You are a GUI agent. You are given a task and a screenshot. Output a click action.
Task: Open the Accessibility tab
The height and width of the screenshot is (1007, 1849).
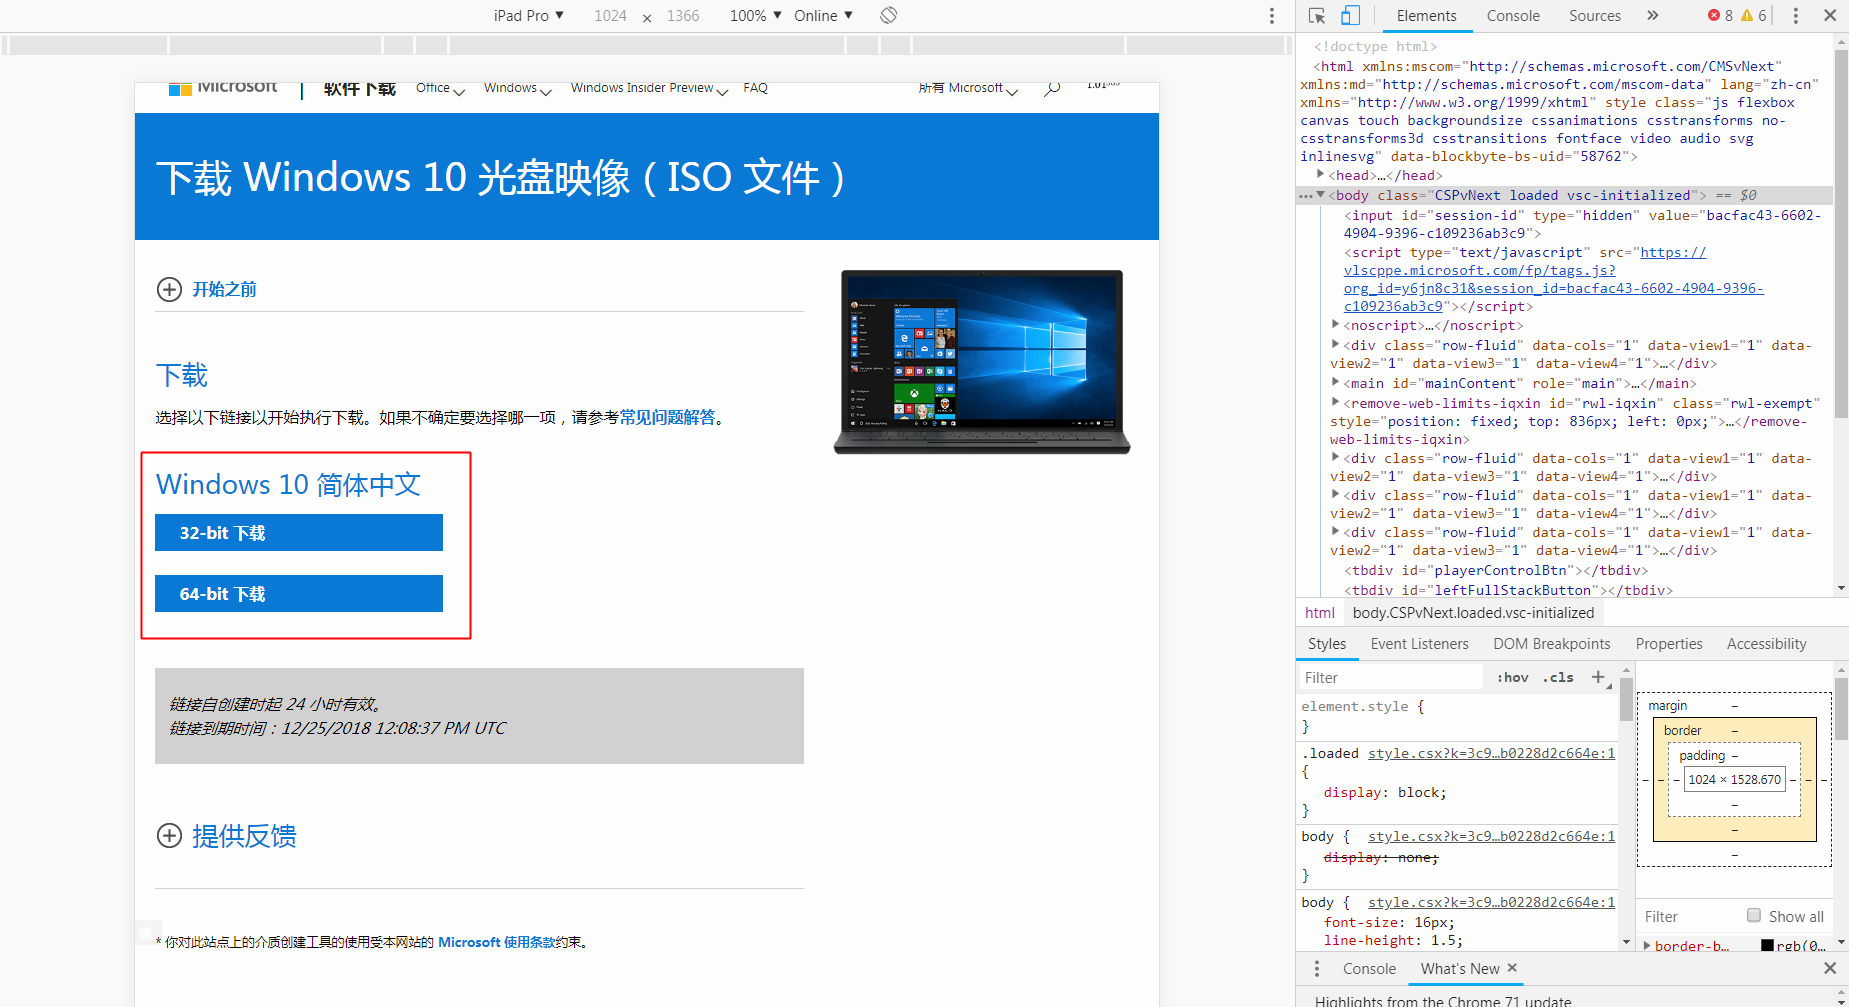1766,644
